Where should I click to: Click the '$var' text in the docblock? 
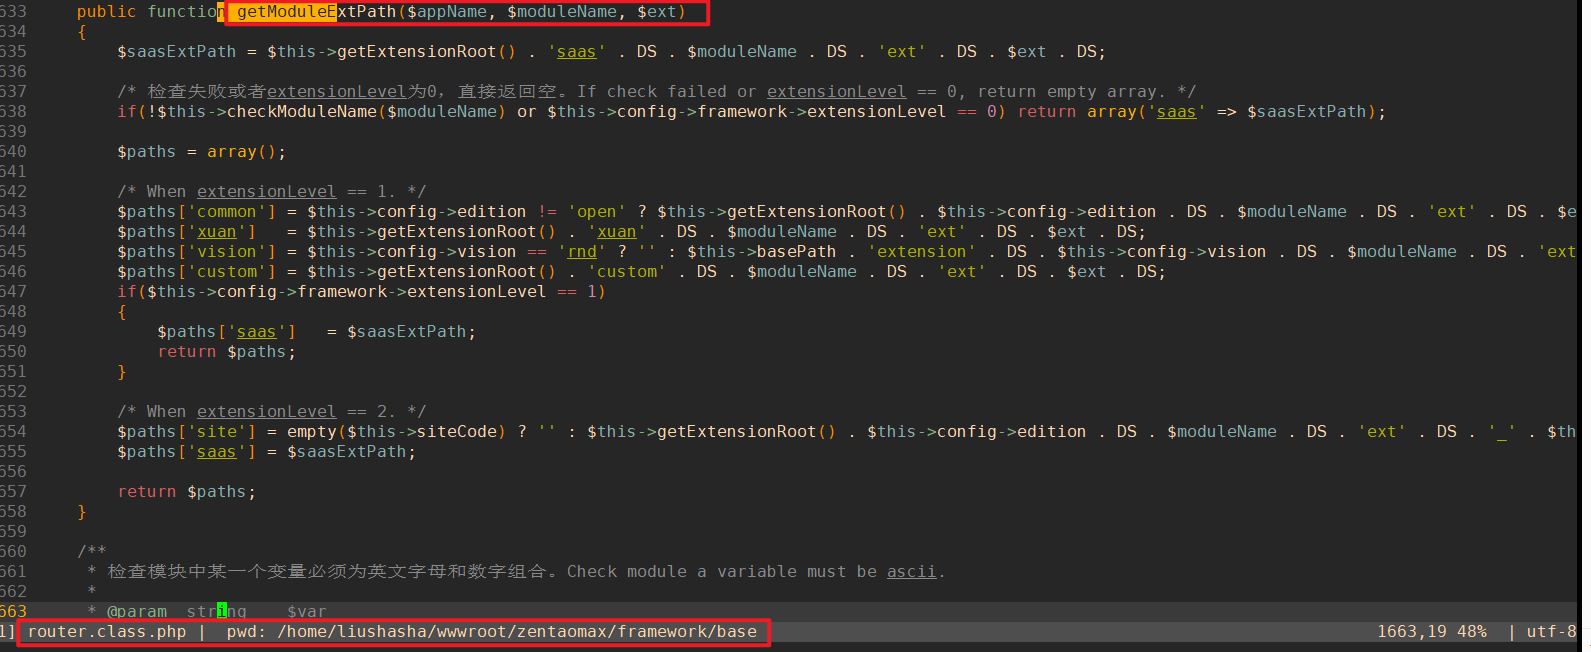[x=307, y=612]
